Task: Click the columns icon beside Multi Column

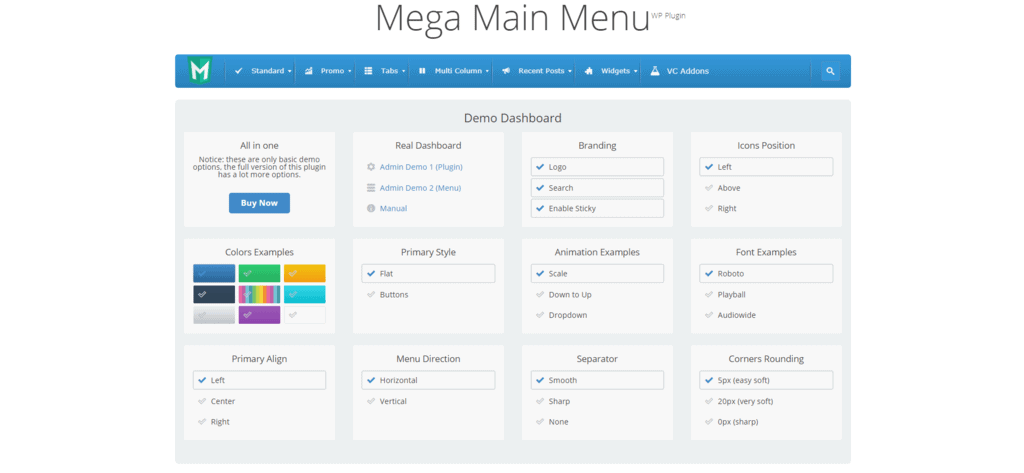Action: [x=422, y=71]
